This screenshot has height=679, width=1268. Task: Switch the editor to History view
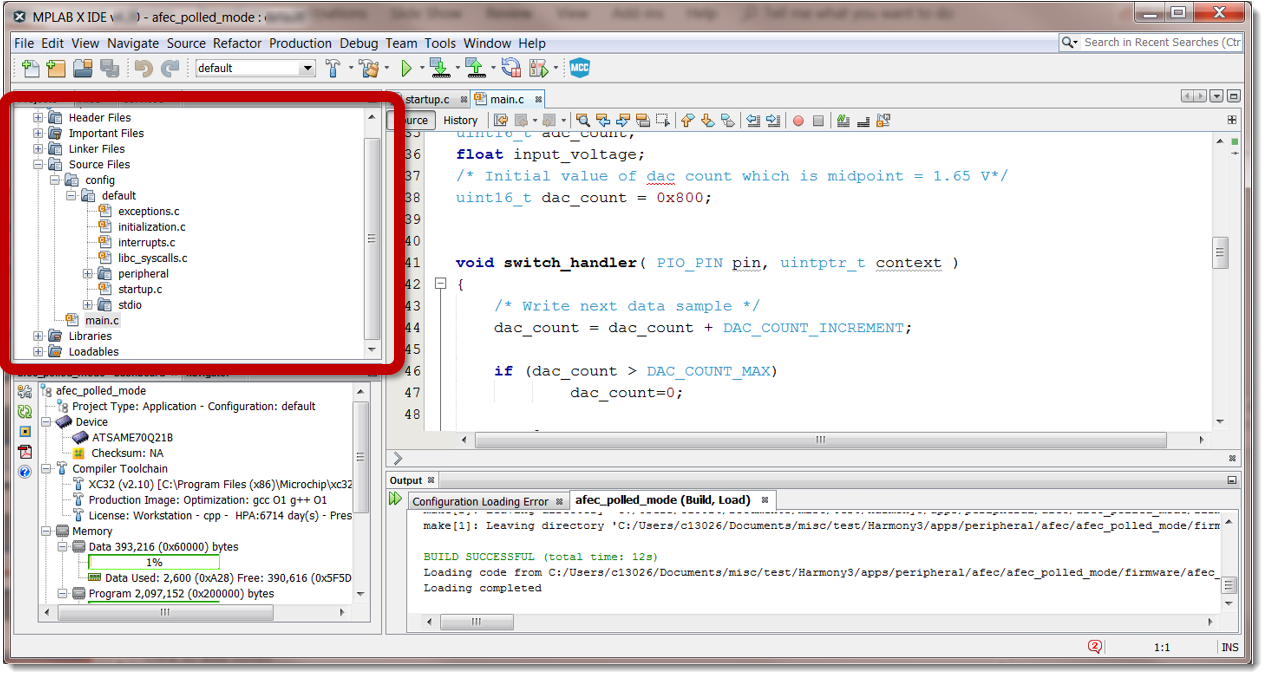coord(460,120)
